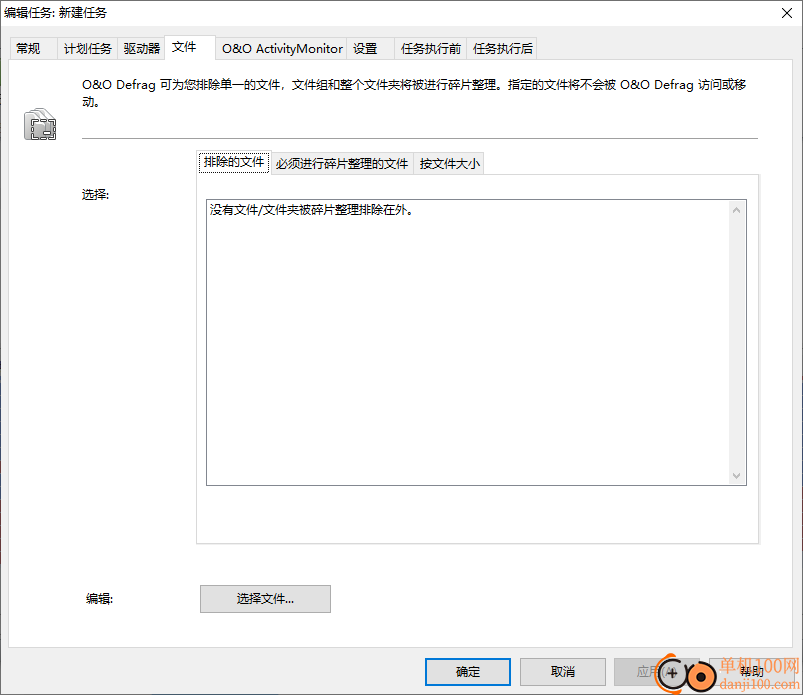803x695 pixels.
Task: Click scrollbar up arrow in file list
Action: point(736,210)
